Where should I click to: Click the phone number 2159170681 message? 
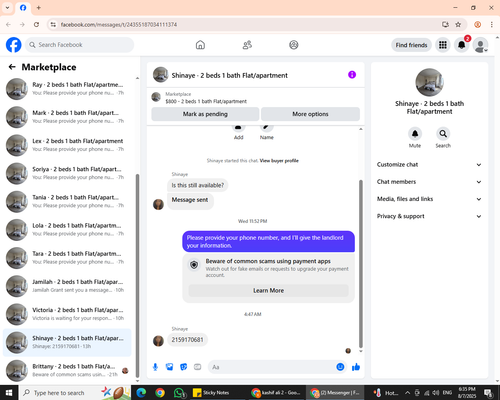click(187, 340)
